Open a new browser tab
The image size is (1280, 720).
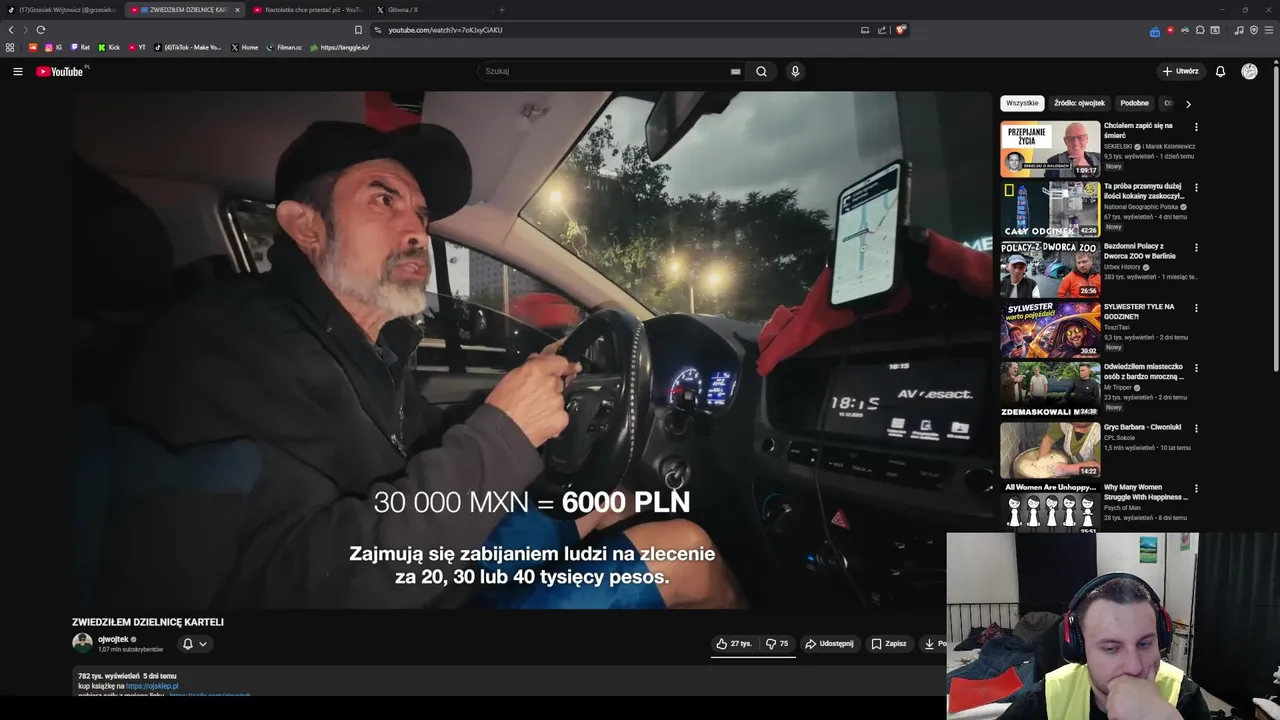tap(501, 10)
